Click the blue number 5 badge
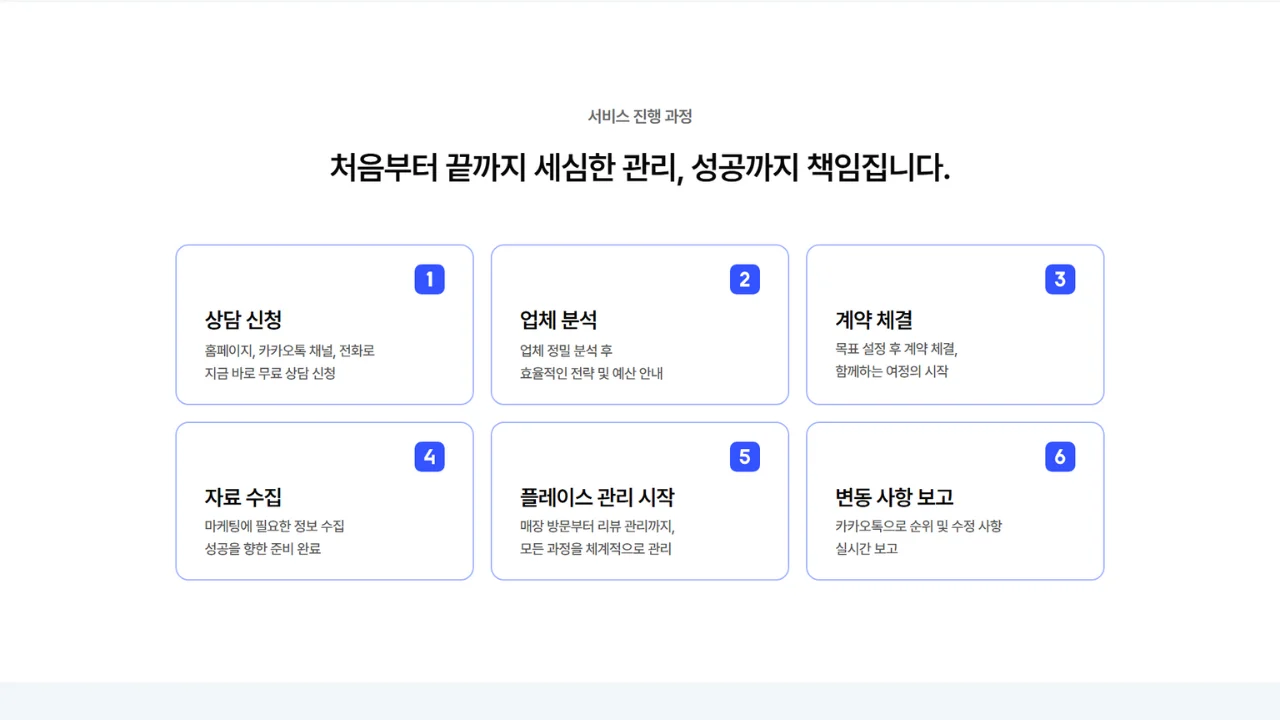The width and height of the screenshot is (1280, 720). pyautogui.click(x=745, y=457)
